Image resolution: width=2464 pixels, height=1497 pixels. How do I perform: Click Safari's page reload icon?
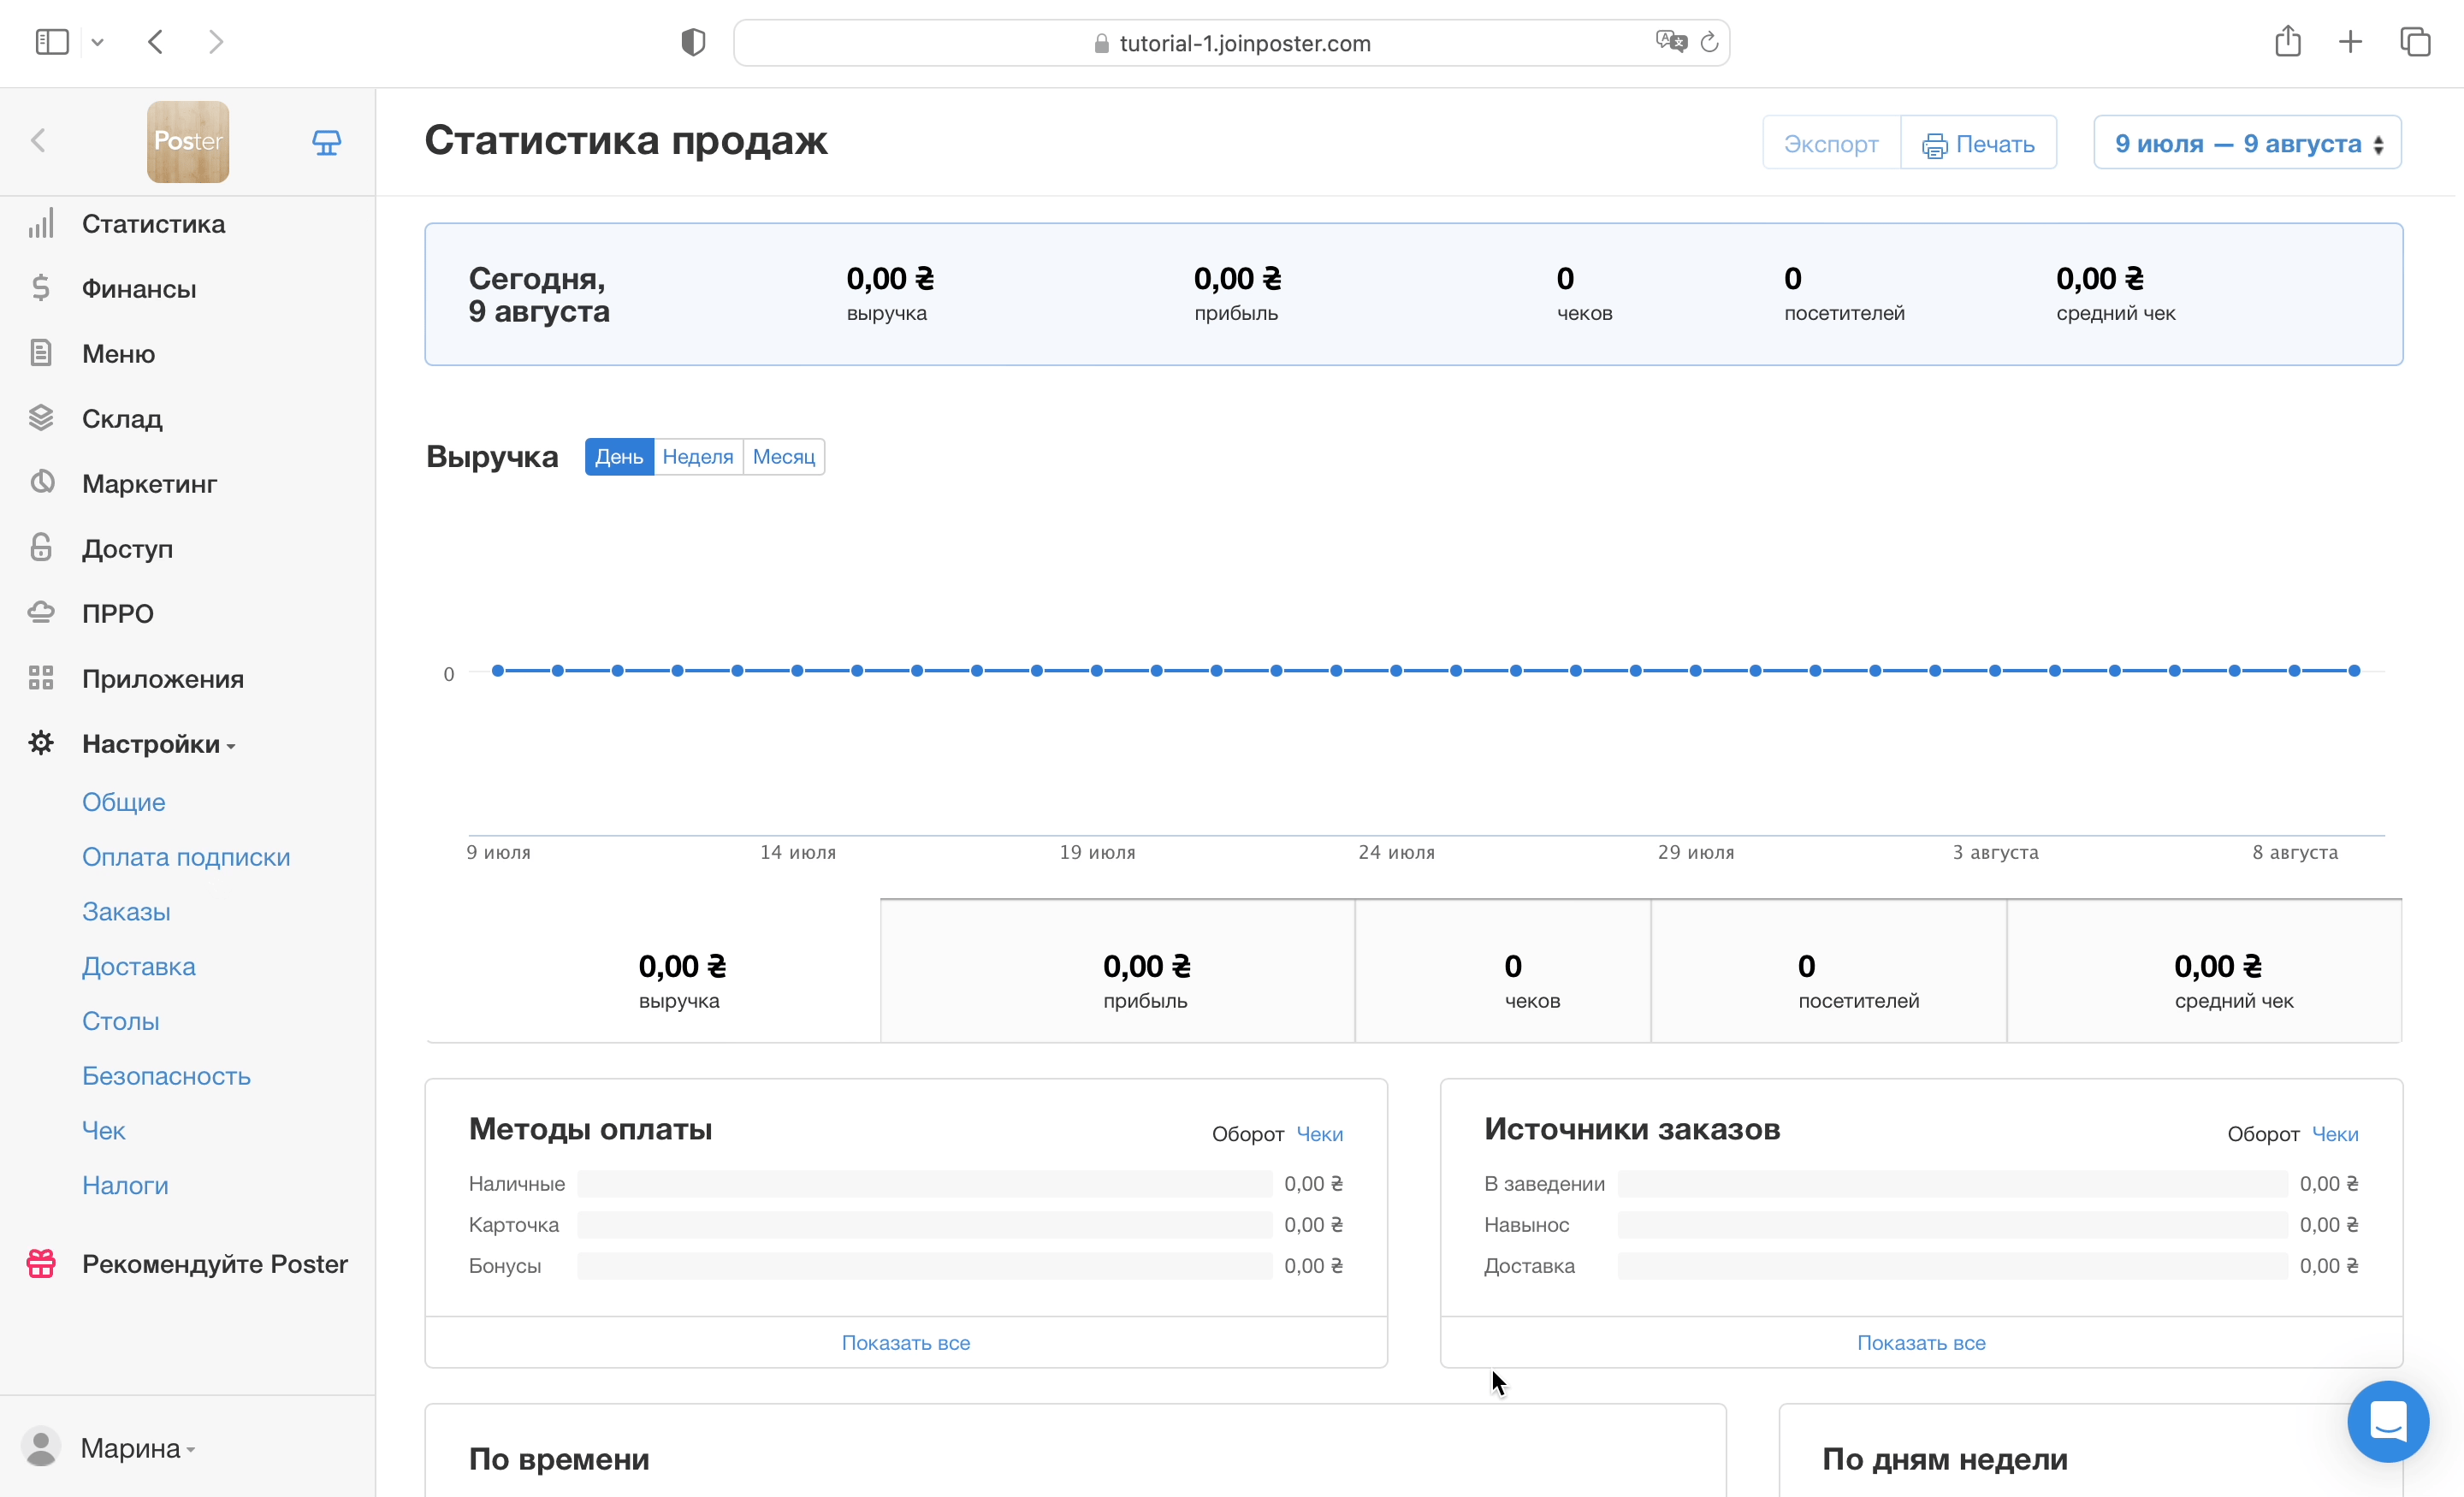(x=1709, y=43)
